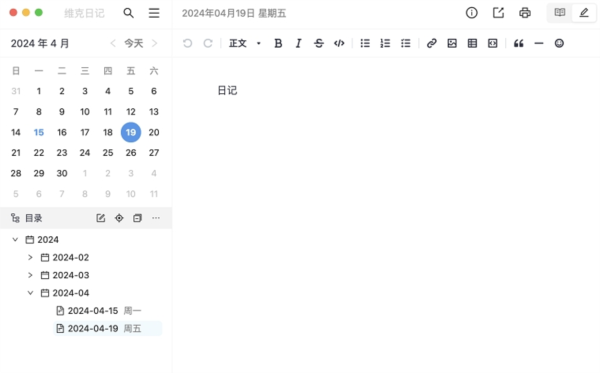Select the 2024-04 tree node

coord(65,293)
